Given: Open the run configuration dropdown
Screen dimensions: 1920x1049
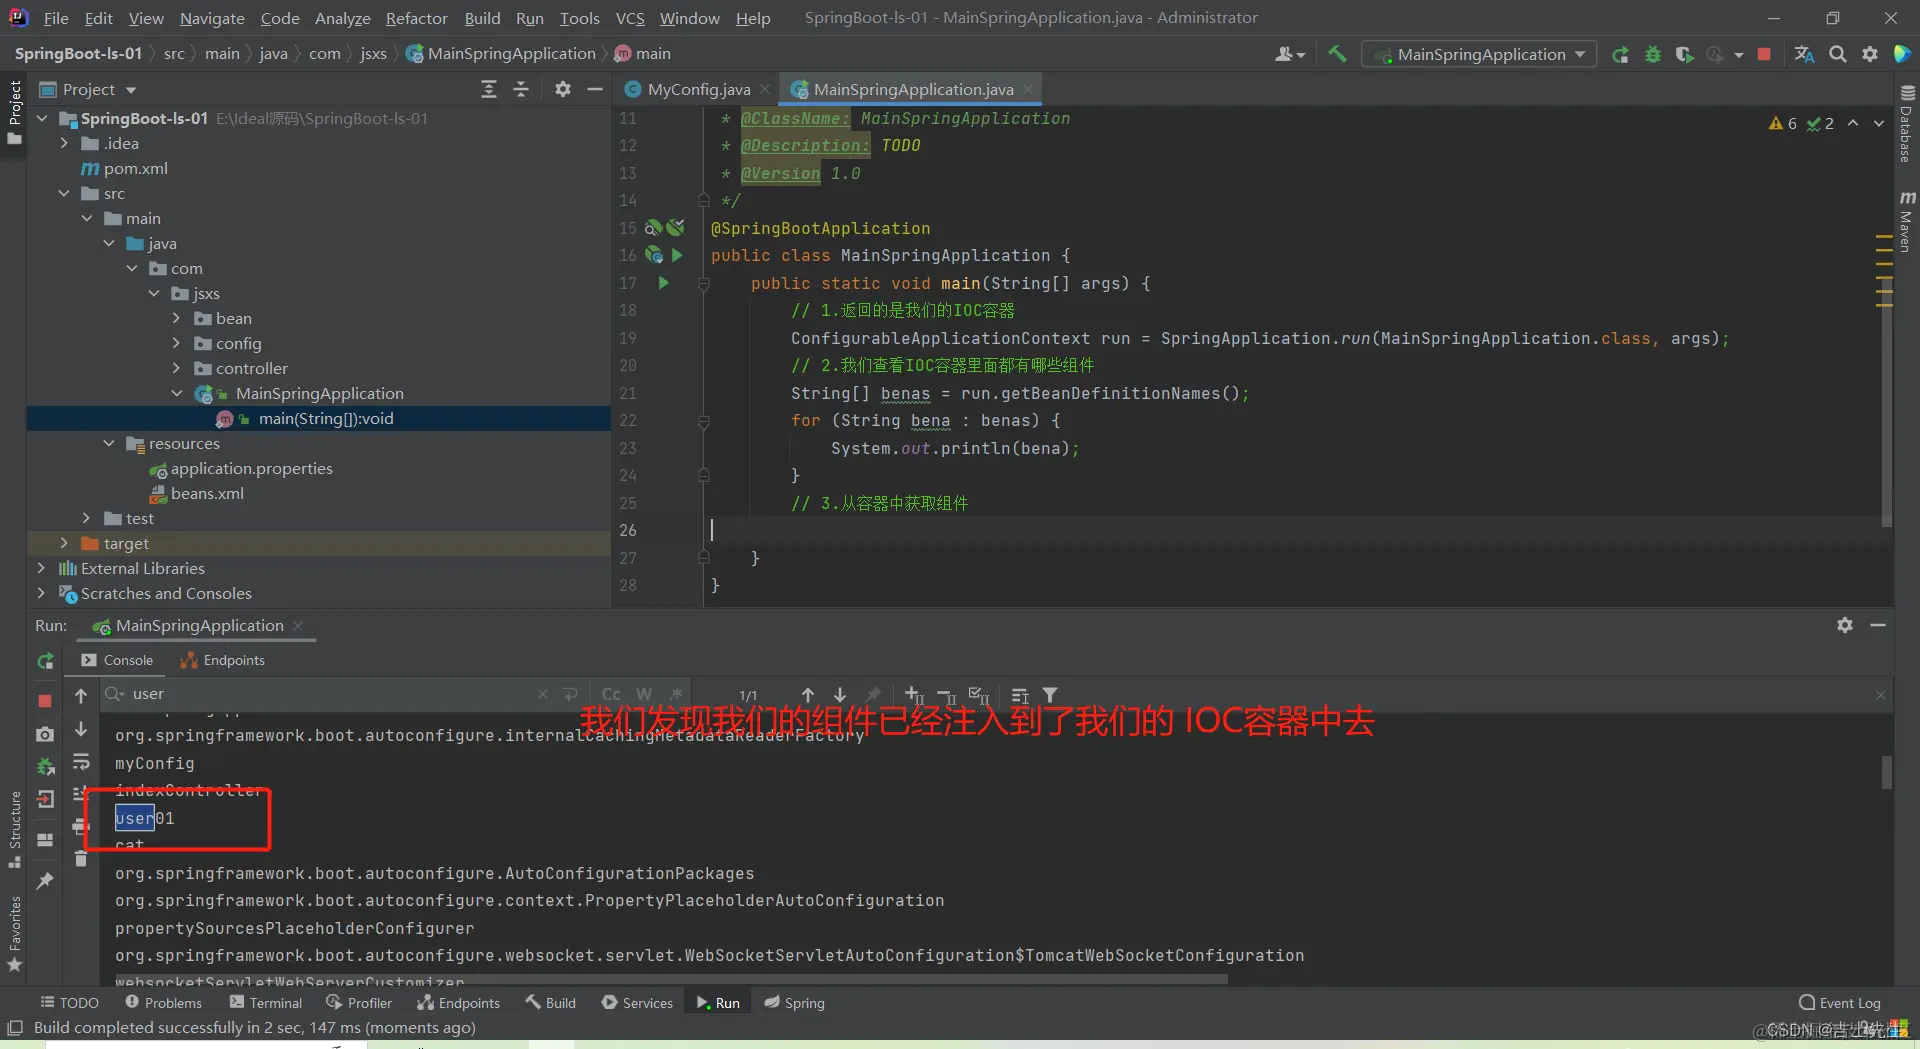Looking at the screenshot, I should click(1480, 54).
